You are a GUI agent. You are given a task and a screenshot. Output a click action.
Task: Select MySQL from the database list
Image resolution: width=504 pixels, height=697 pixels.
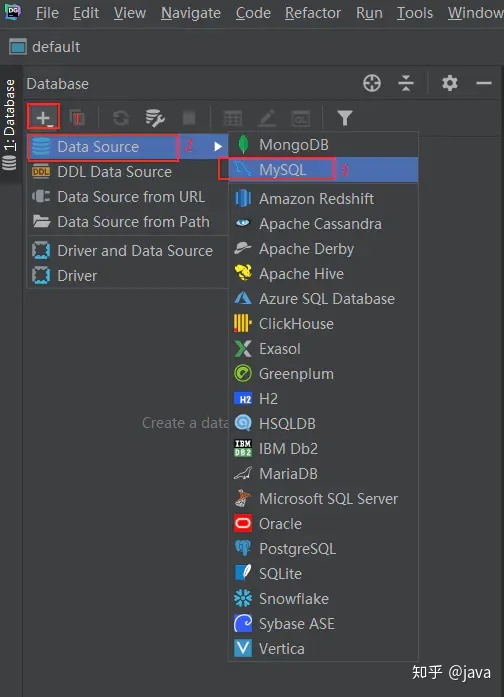click(x=324, y=169)
